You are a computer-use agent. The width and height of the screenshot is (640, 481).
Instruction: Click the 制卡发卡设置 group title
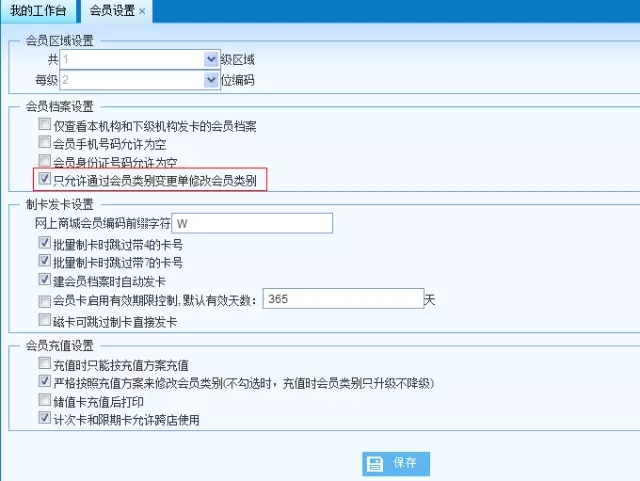pyautogui.click(x=60, y=205)
